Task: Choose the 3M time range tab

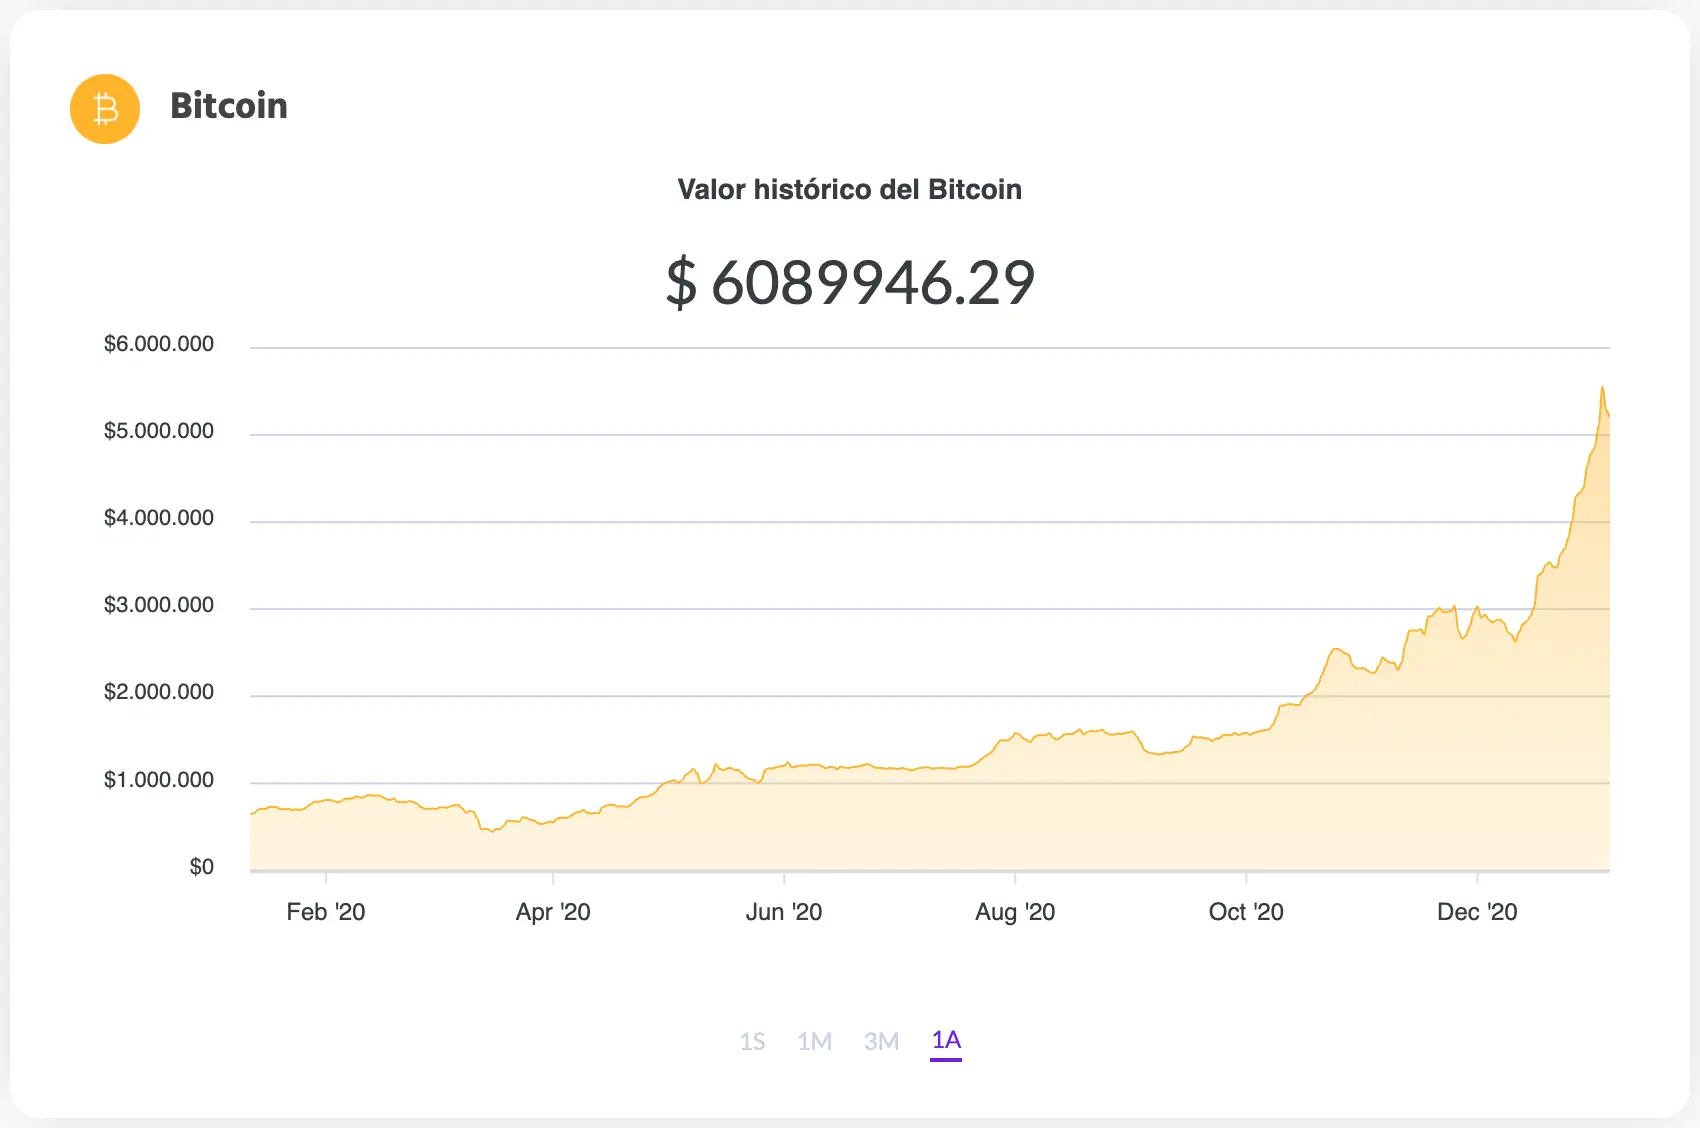Action: (x=882, y=1042)
